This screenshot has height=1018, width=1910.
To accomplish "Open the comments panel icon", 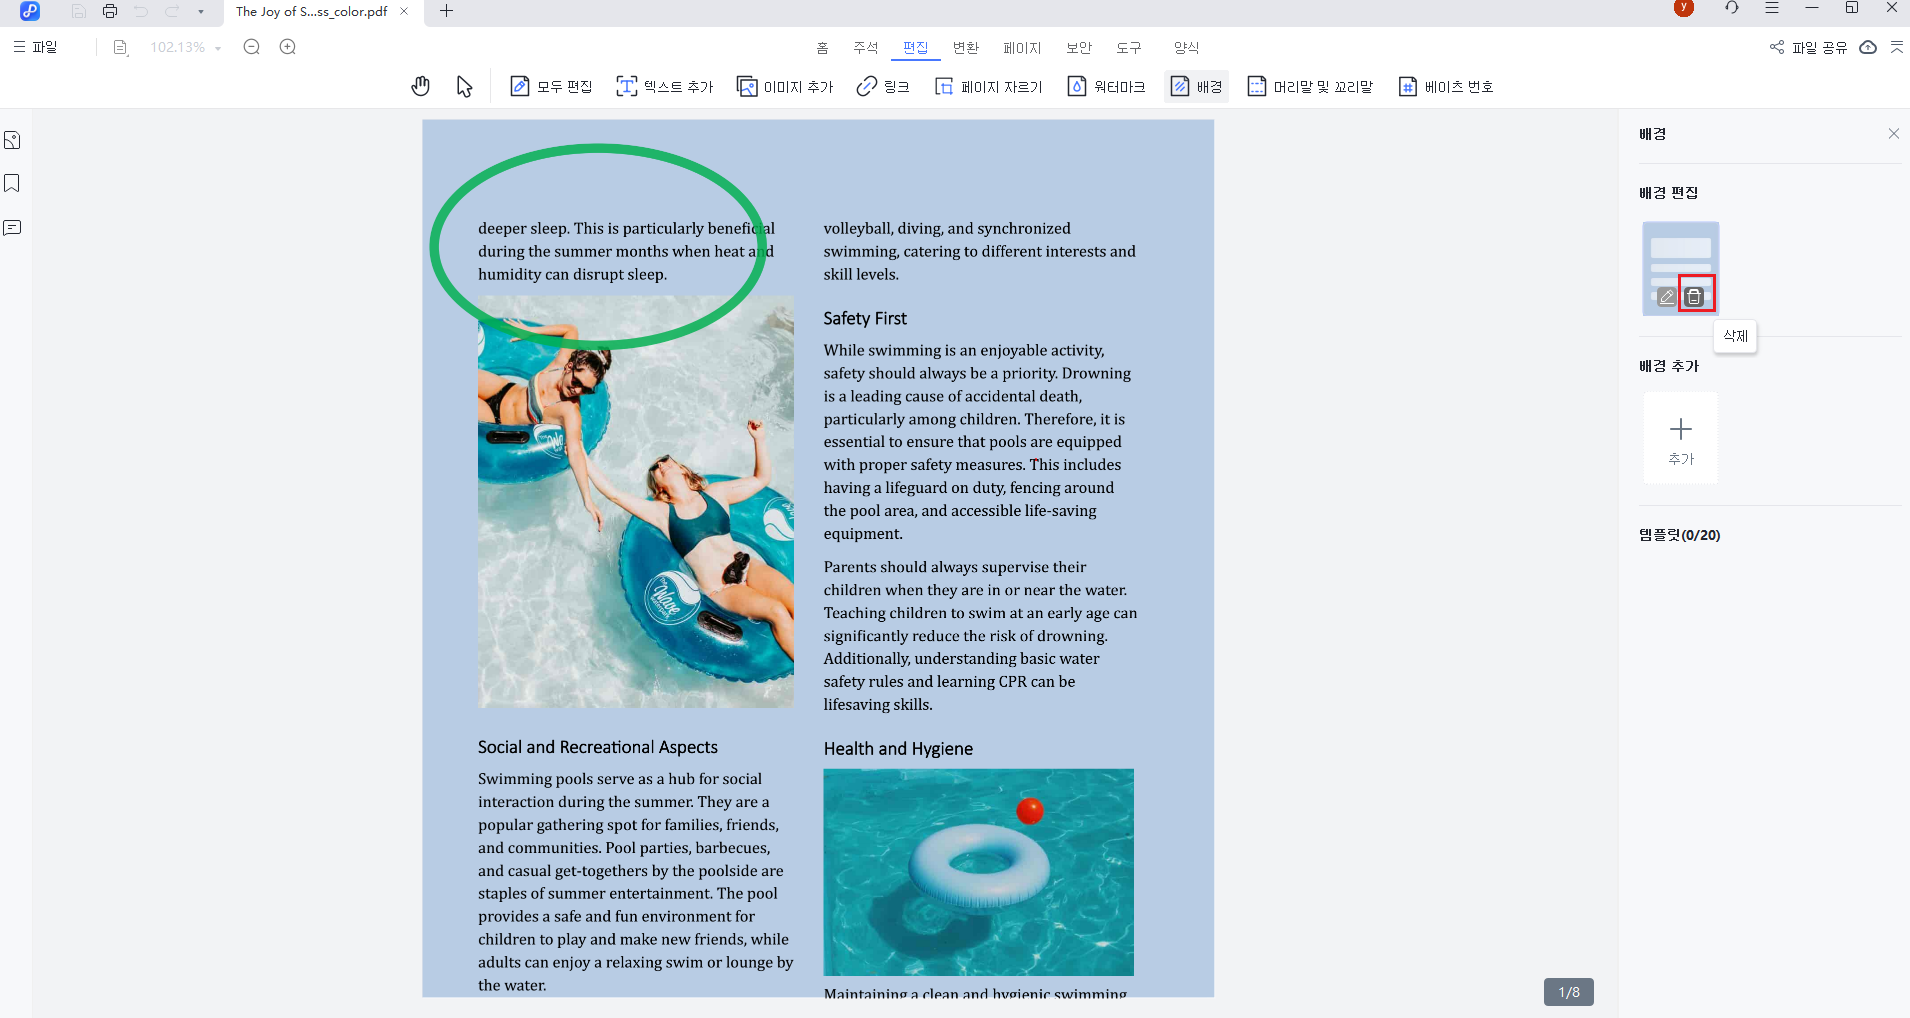I will coord(13,228).
